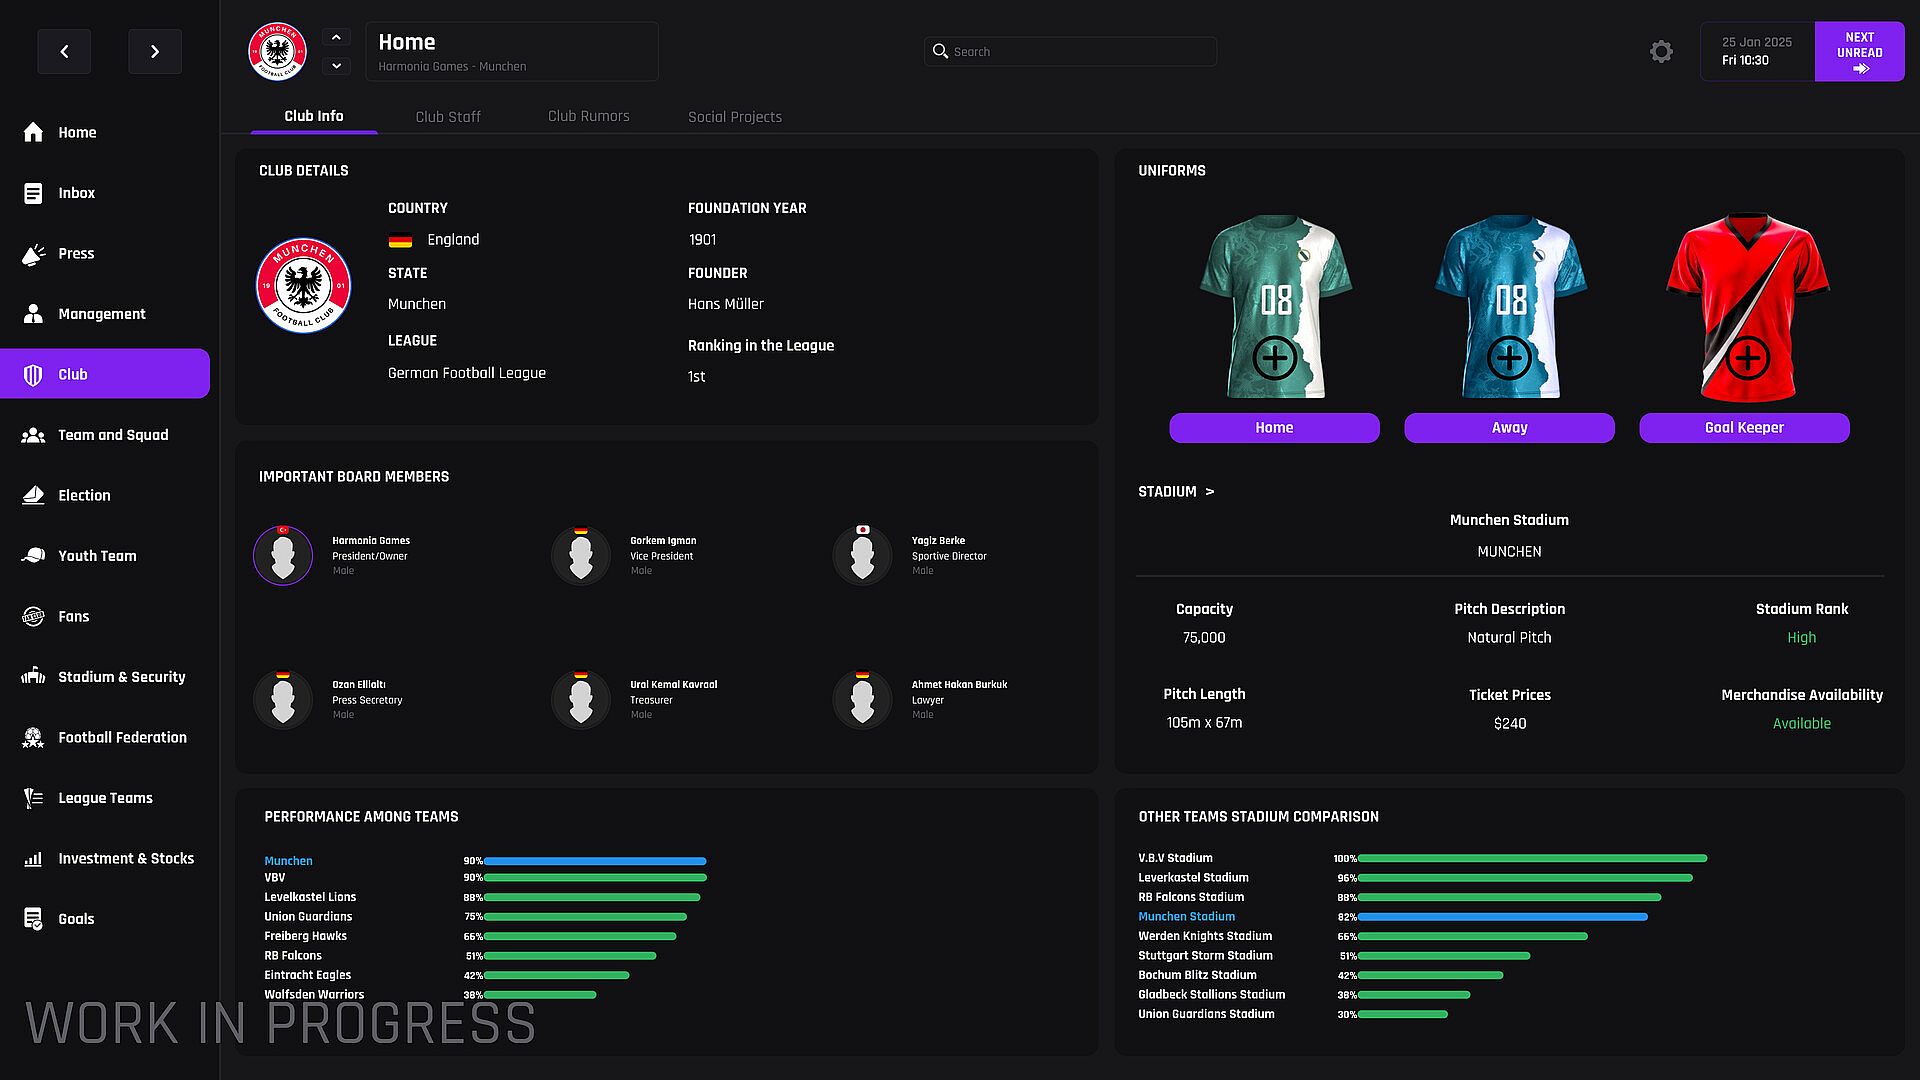Image resolution: width=1920 pixels, height=1080 pixels.
Task: Select the Away uniform button
Action: pos(1508,428)
